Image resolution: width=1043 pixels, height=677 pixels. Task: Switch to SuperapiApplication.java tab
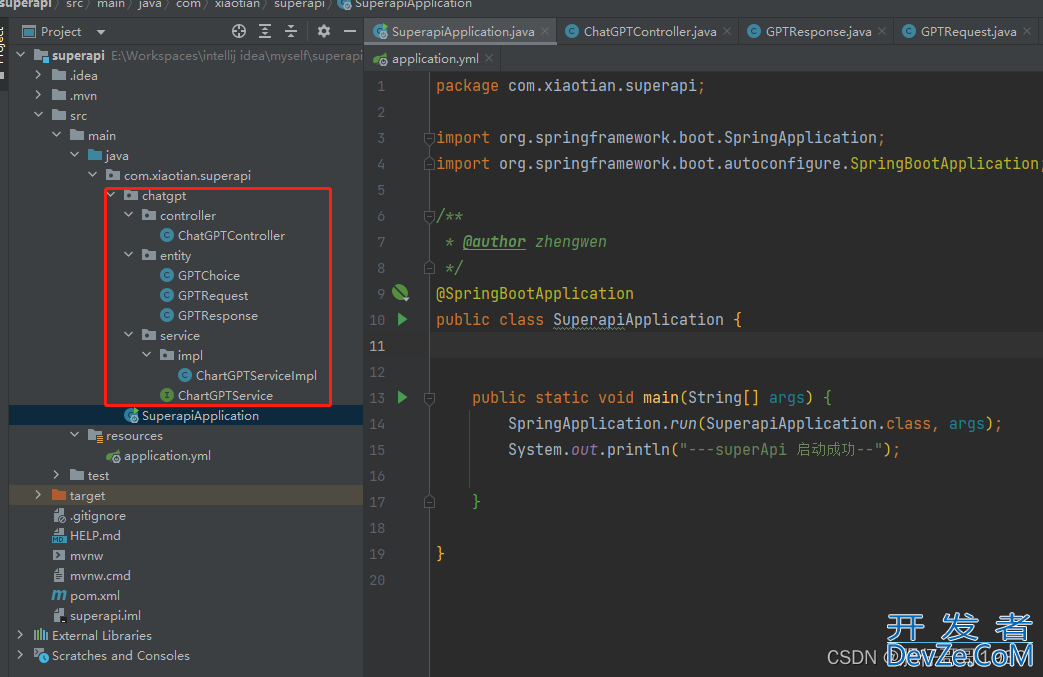(462, 31)
